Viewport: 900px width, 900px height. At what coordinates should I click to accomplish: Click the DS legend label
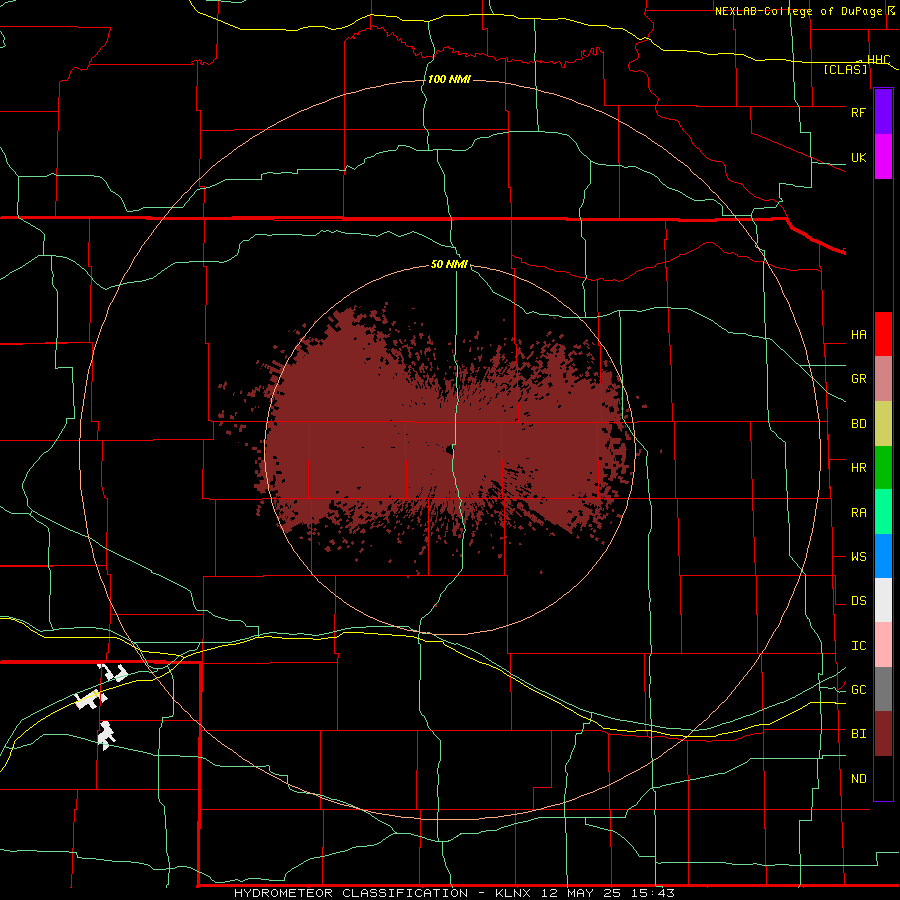pyautogui.click(x=858, y=600)
